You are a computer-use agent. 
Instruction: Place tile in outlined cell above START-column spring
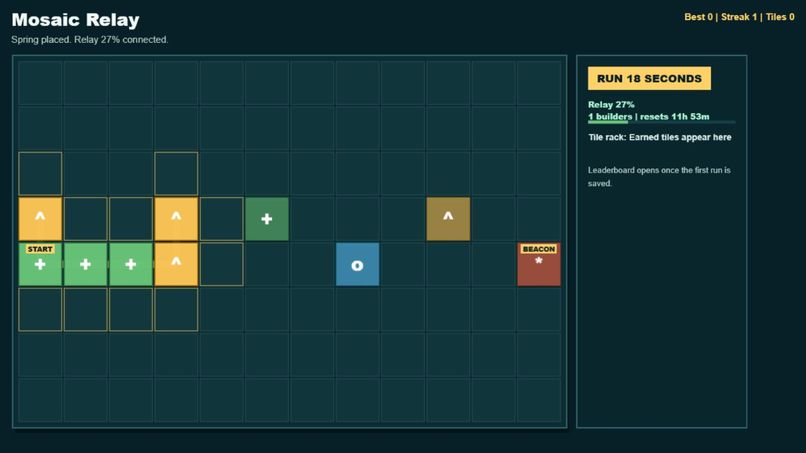pos(40,174)
